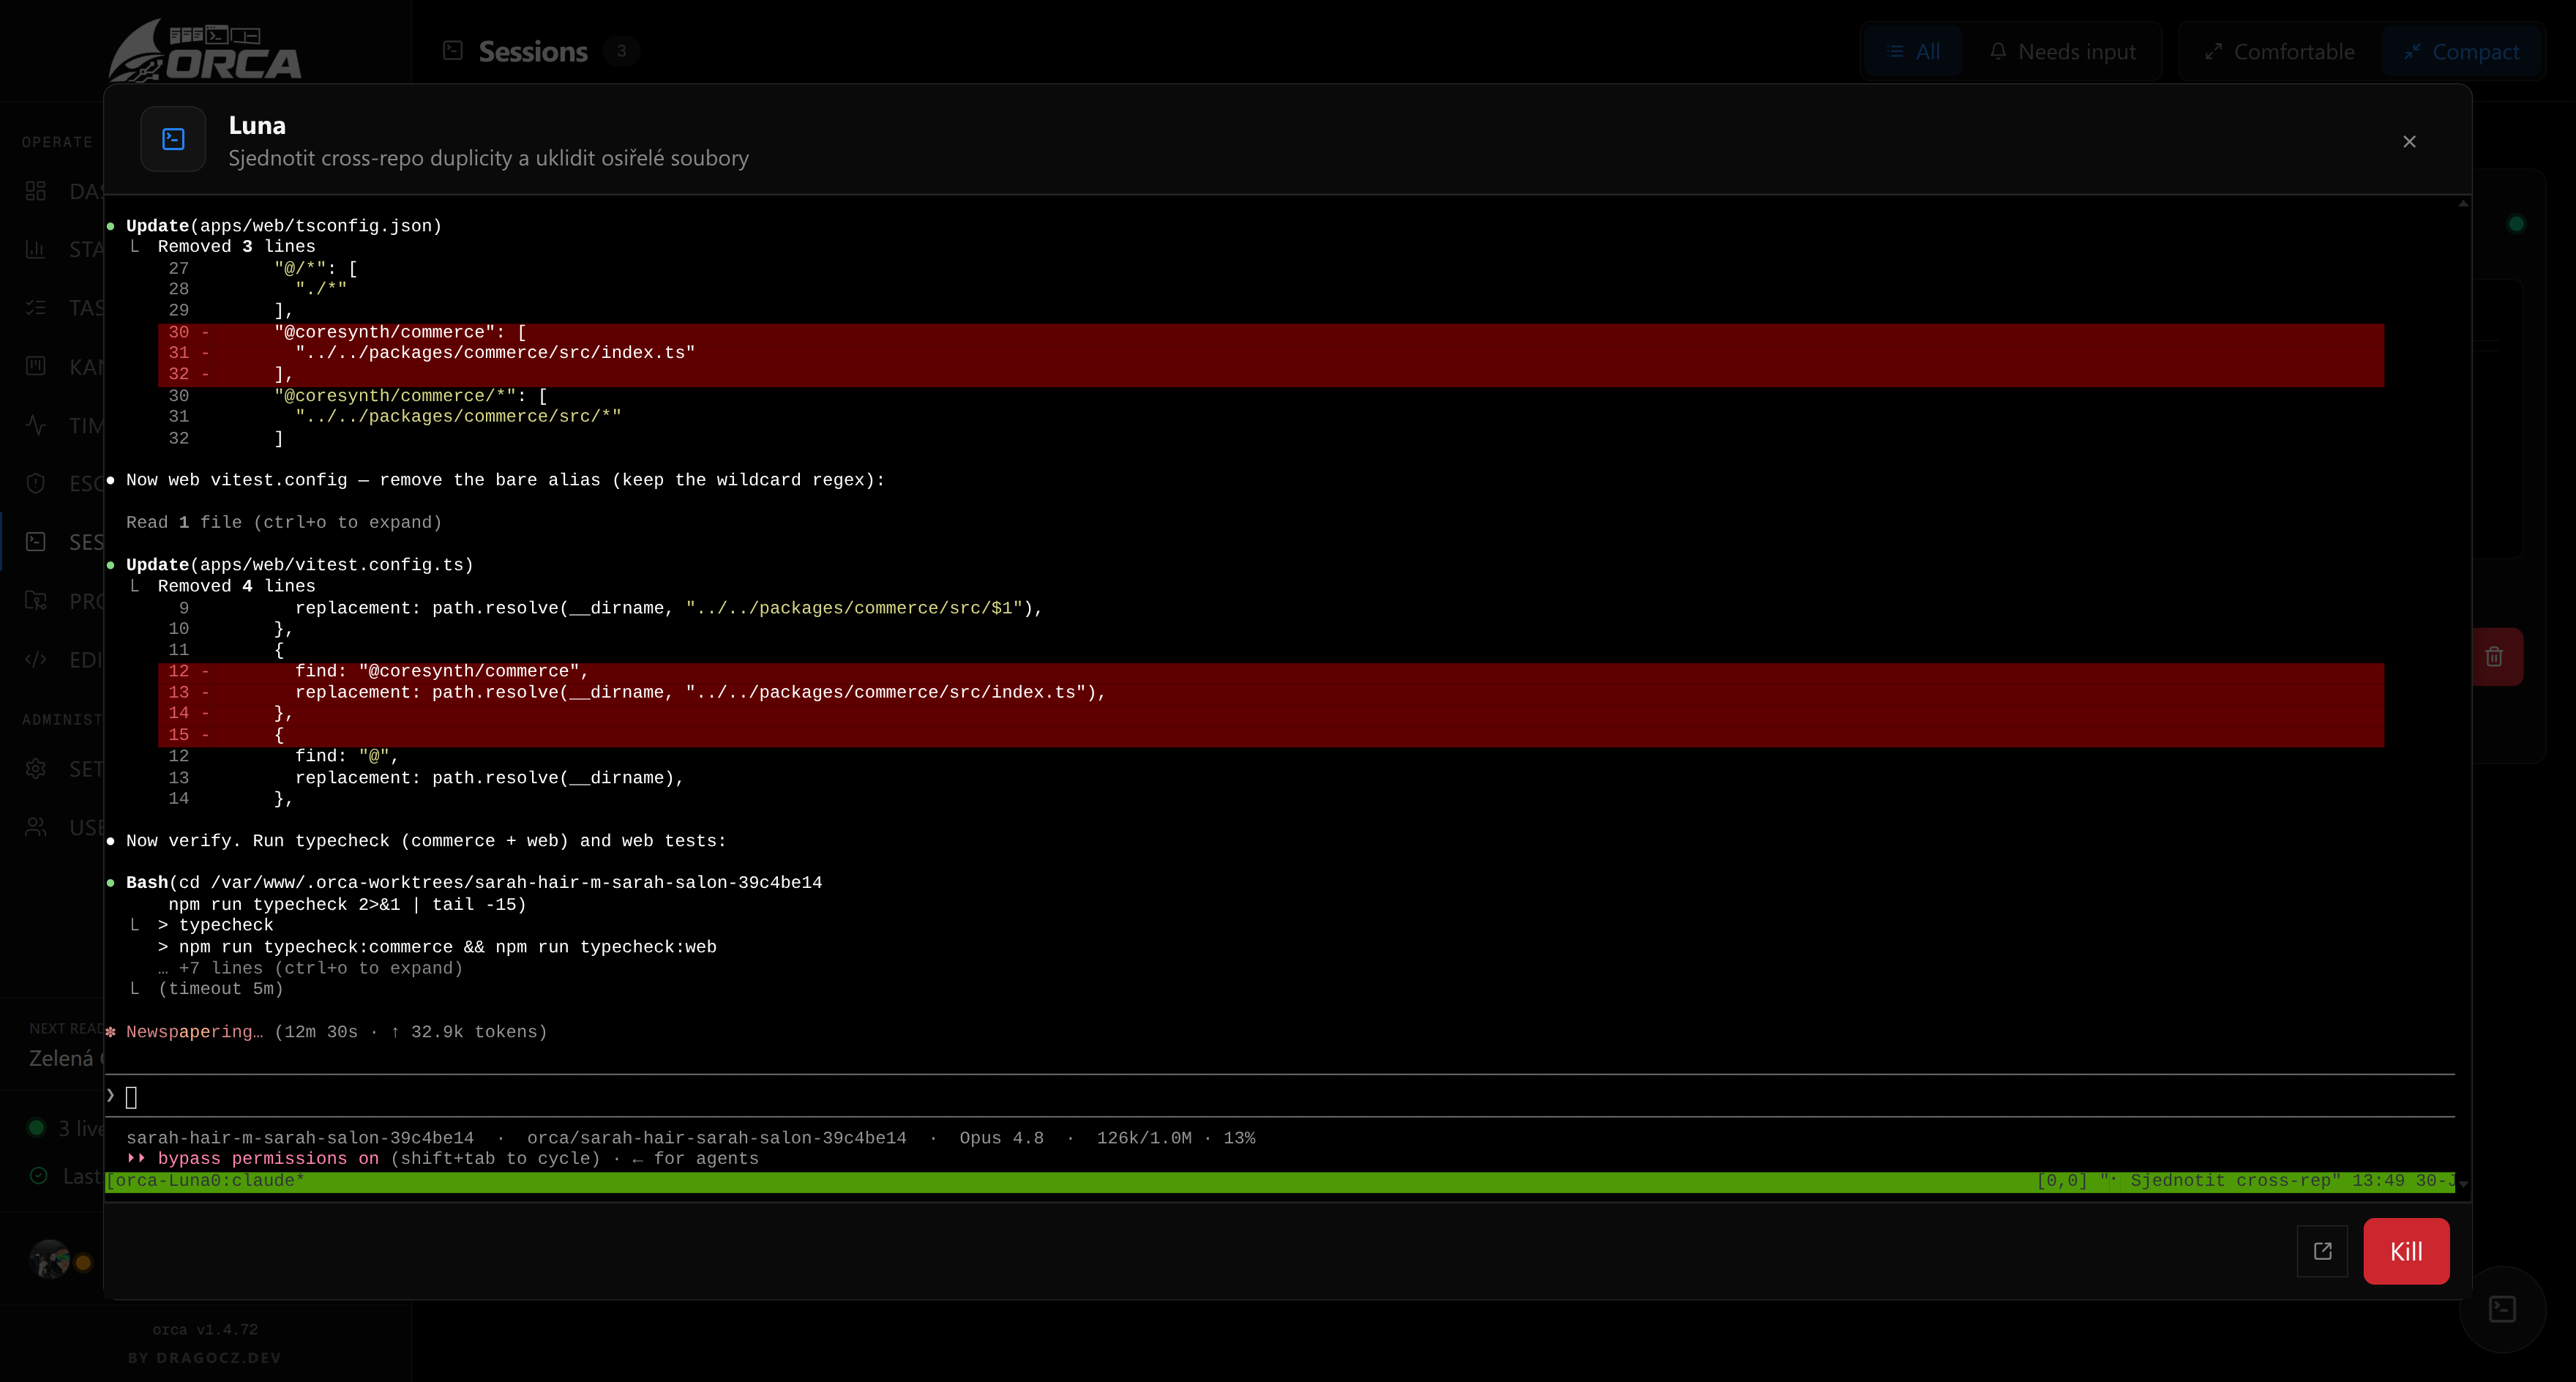Click 'Removed 3 lines' summary

click(236, 247)
